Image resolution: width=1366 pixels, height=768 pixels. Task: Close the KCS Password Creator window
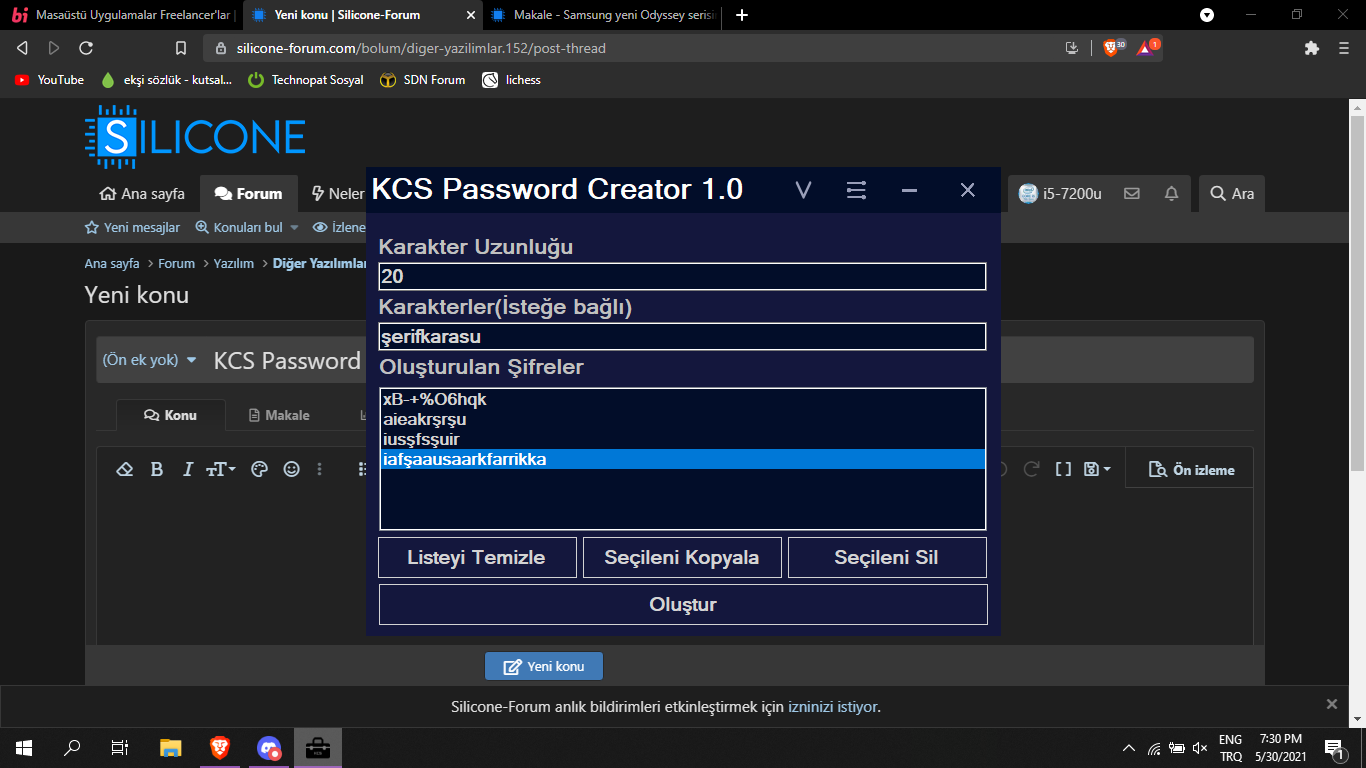[x=967, y=190]
